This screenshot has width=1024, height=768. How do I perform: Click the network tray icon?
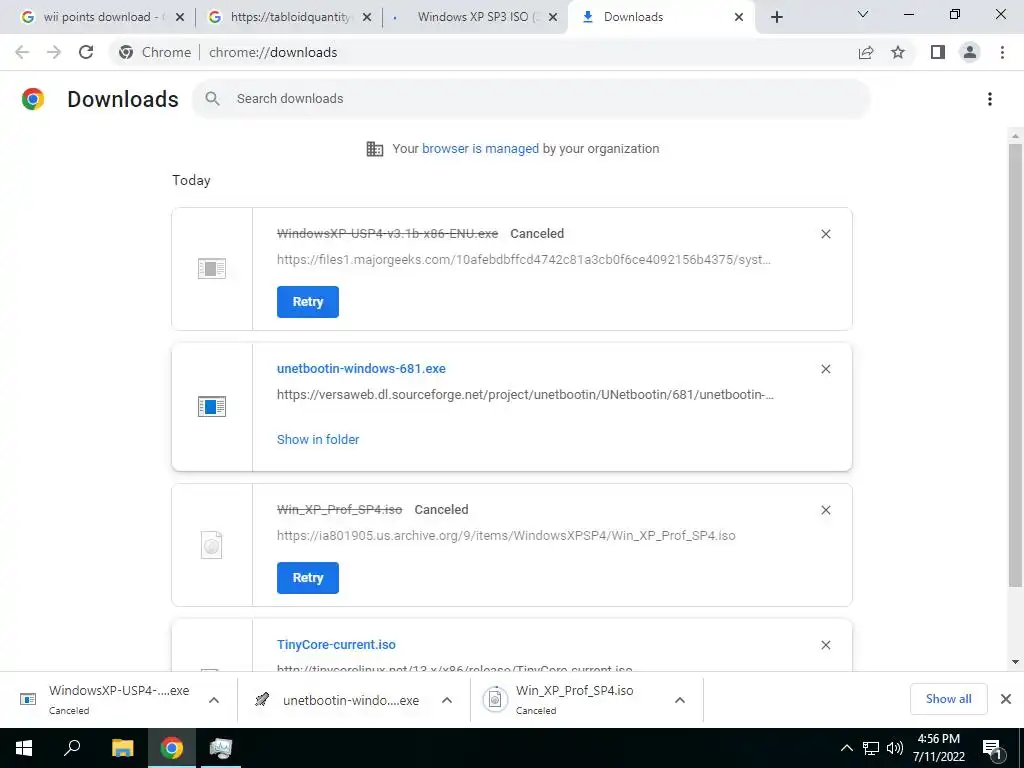pyautogui.click(x=871, y=748)
